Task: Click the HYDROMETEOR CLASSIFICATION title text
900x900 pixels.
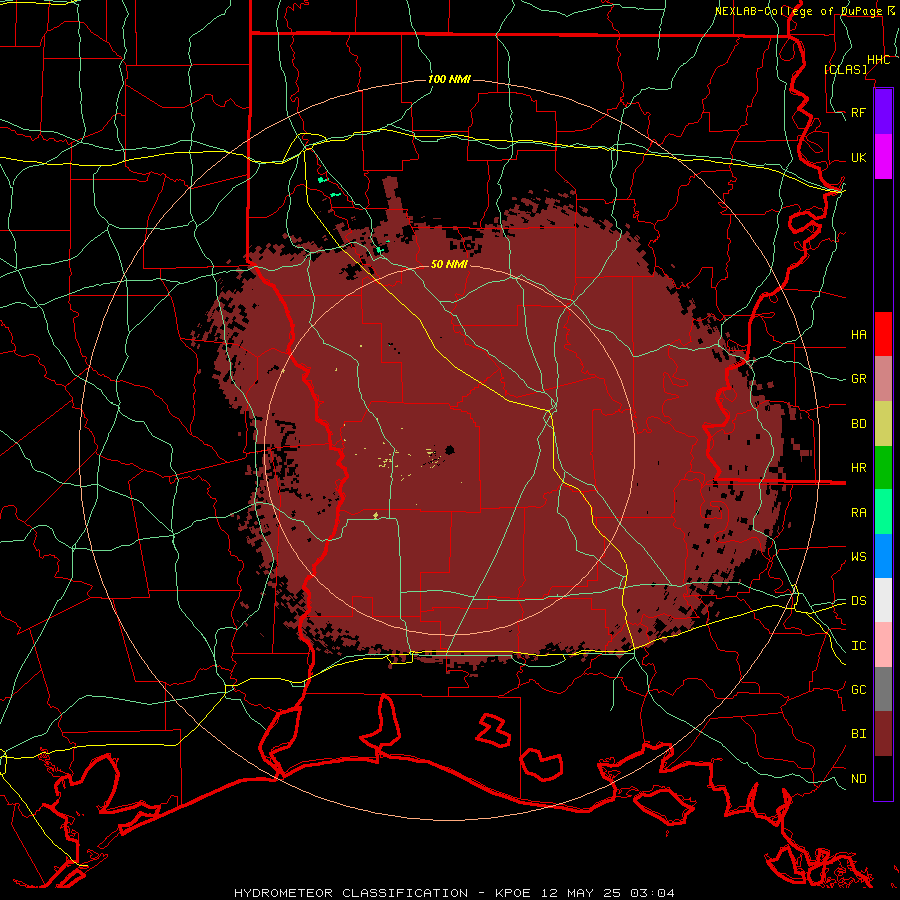Action: pyautogui.click(x=351, y=893)
